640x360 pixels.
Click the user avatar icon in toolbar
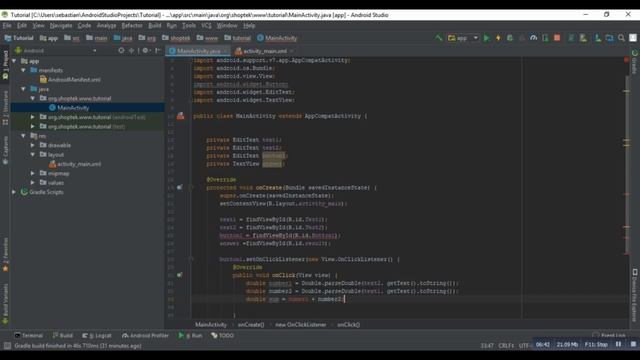coord(633,38)
